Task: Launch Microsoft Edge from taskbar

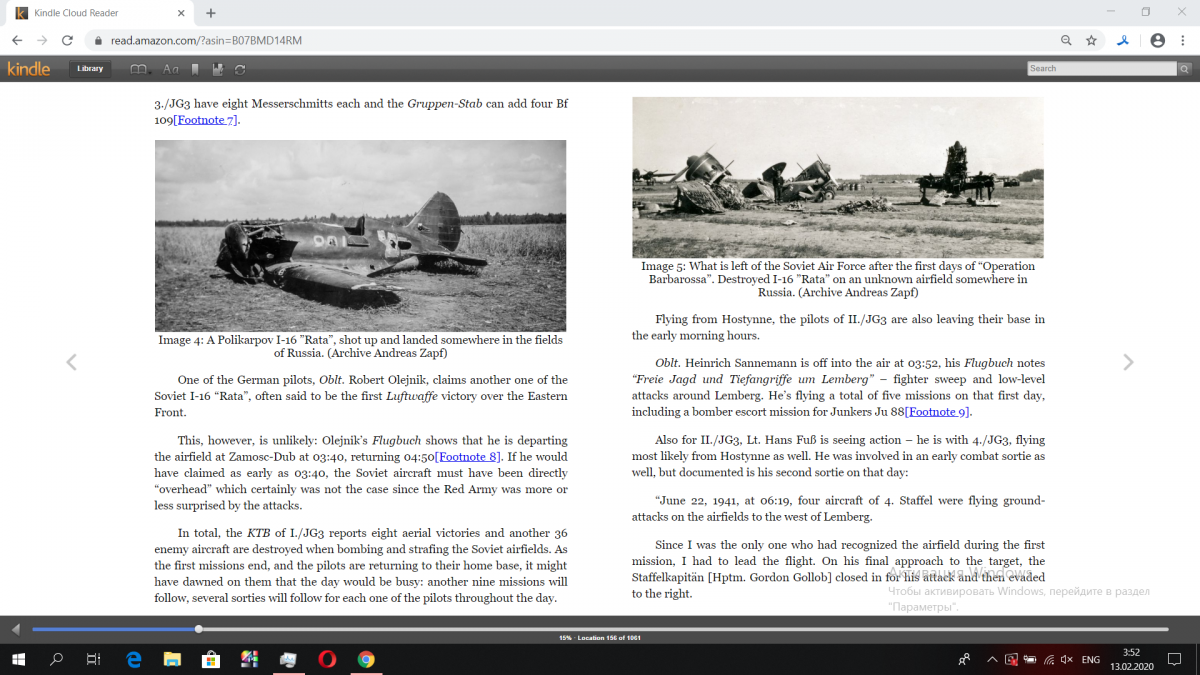Action: tap(134, 659)
